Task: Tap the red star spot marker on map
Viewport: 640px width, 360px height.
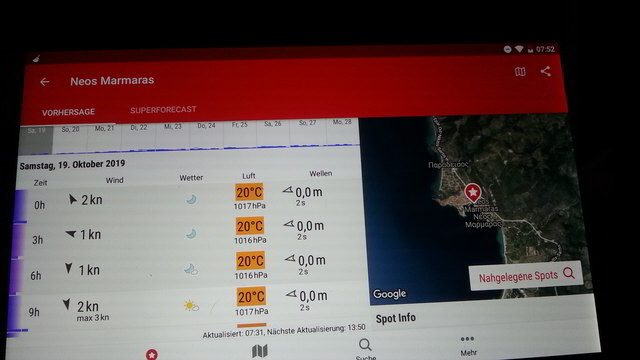Action: 473,192
